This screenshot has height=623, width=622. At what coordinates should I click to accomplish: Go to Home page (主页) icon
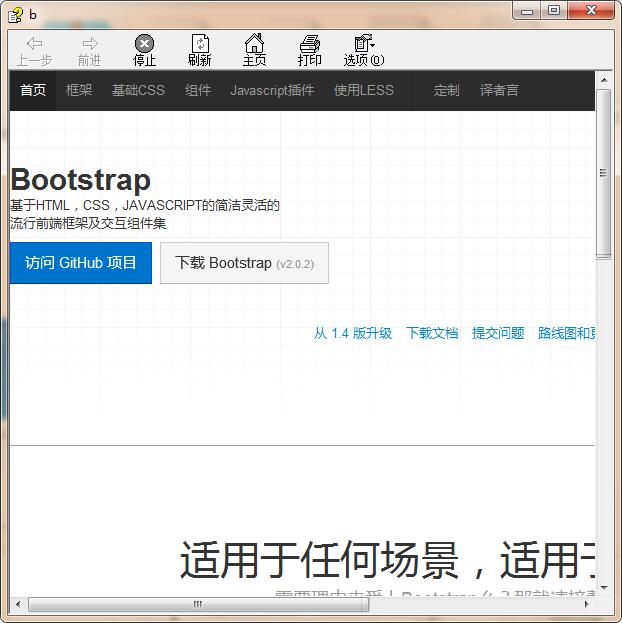[254, 51]
